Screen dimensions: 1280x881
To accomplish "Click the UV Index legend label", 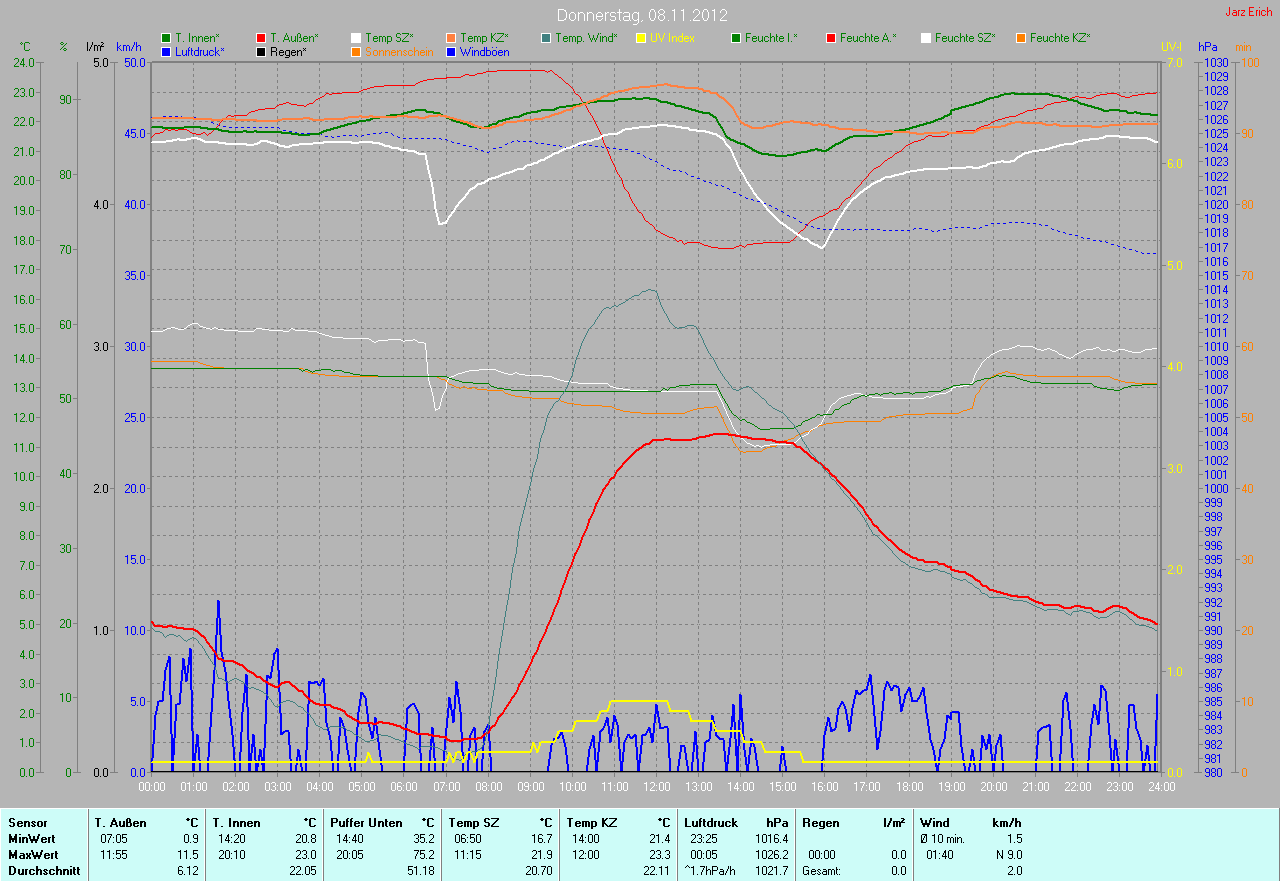I will (672, 38).
